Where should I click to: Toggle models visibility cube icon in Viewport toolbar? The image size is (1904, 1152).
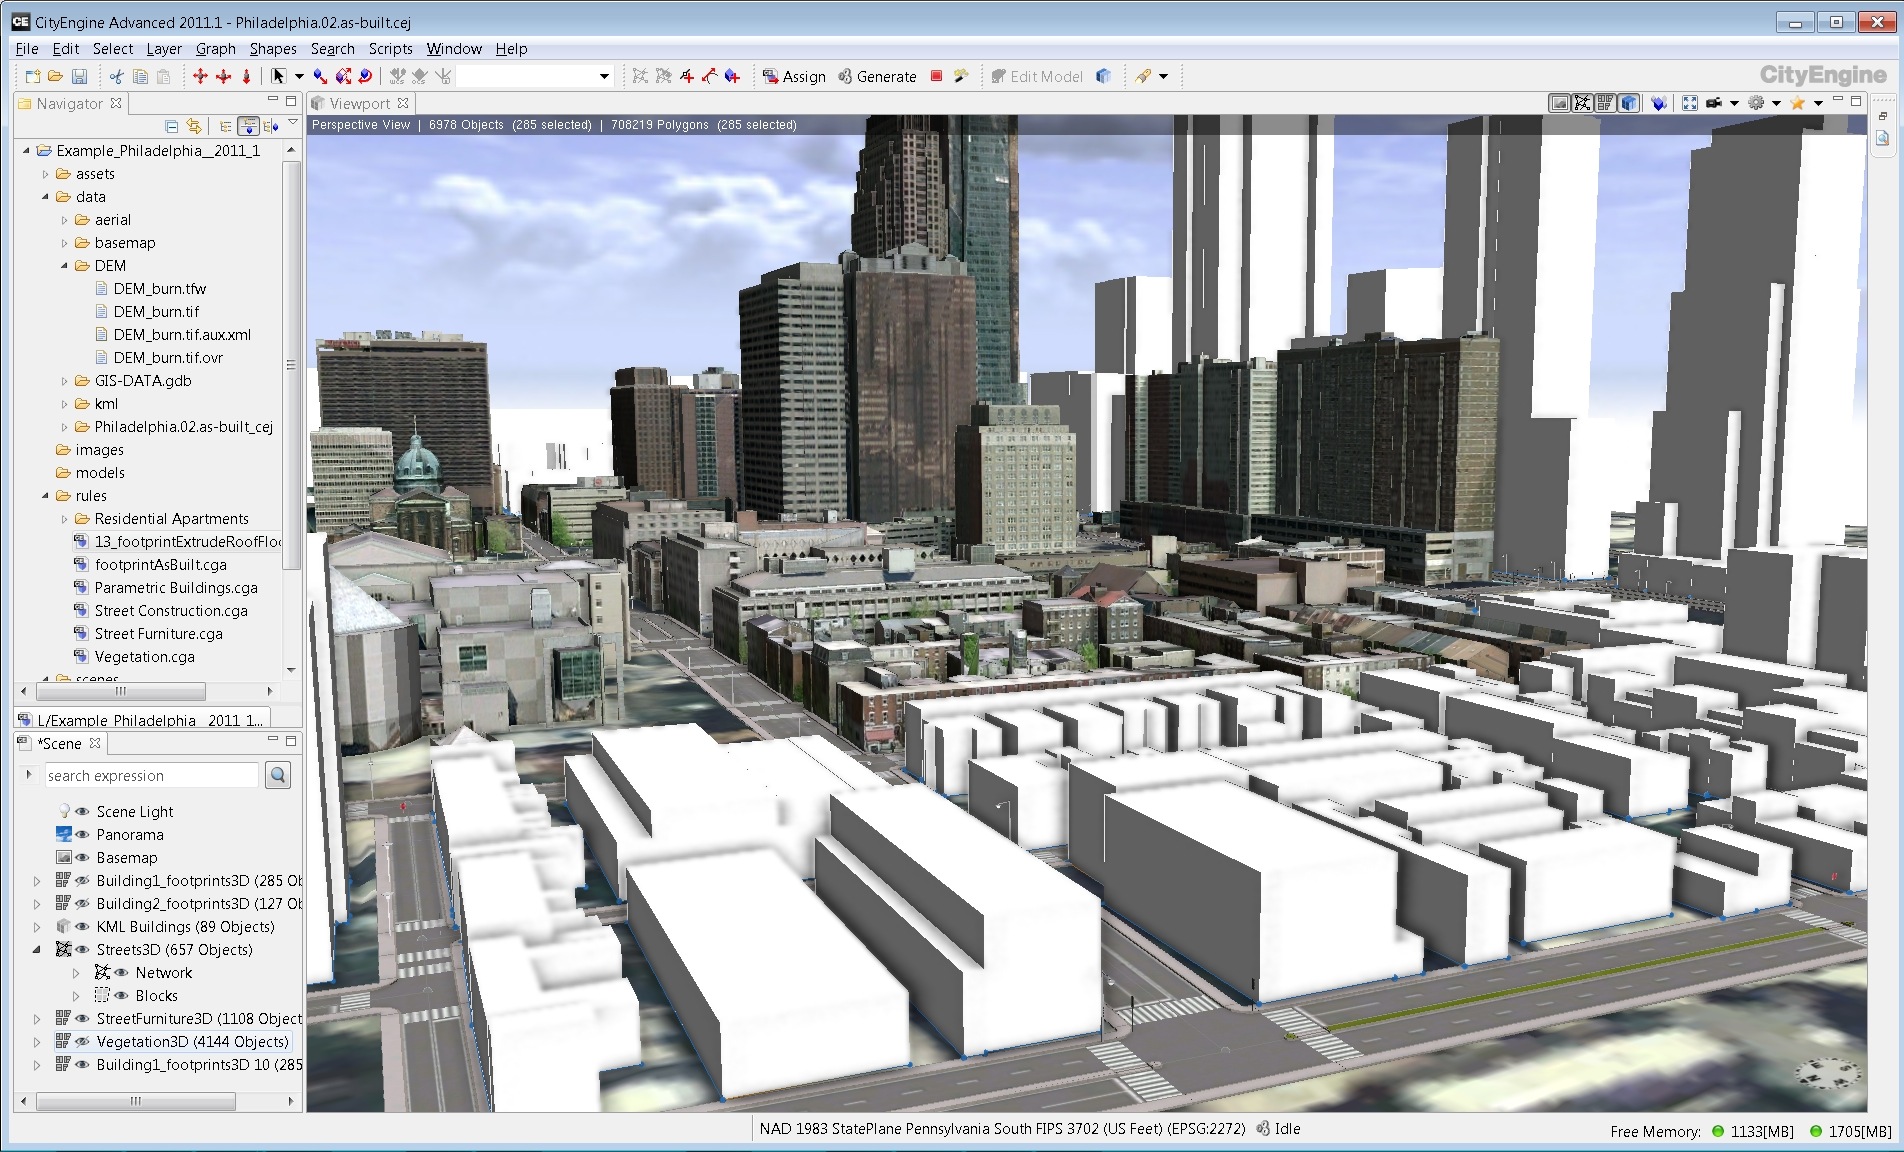1629,103
